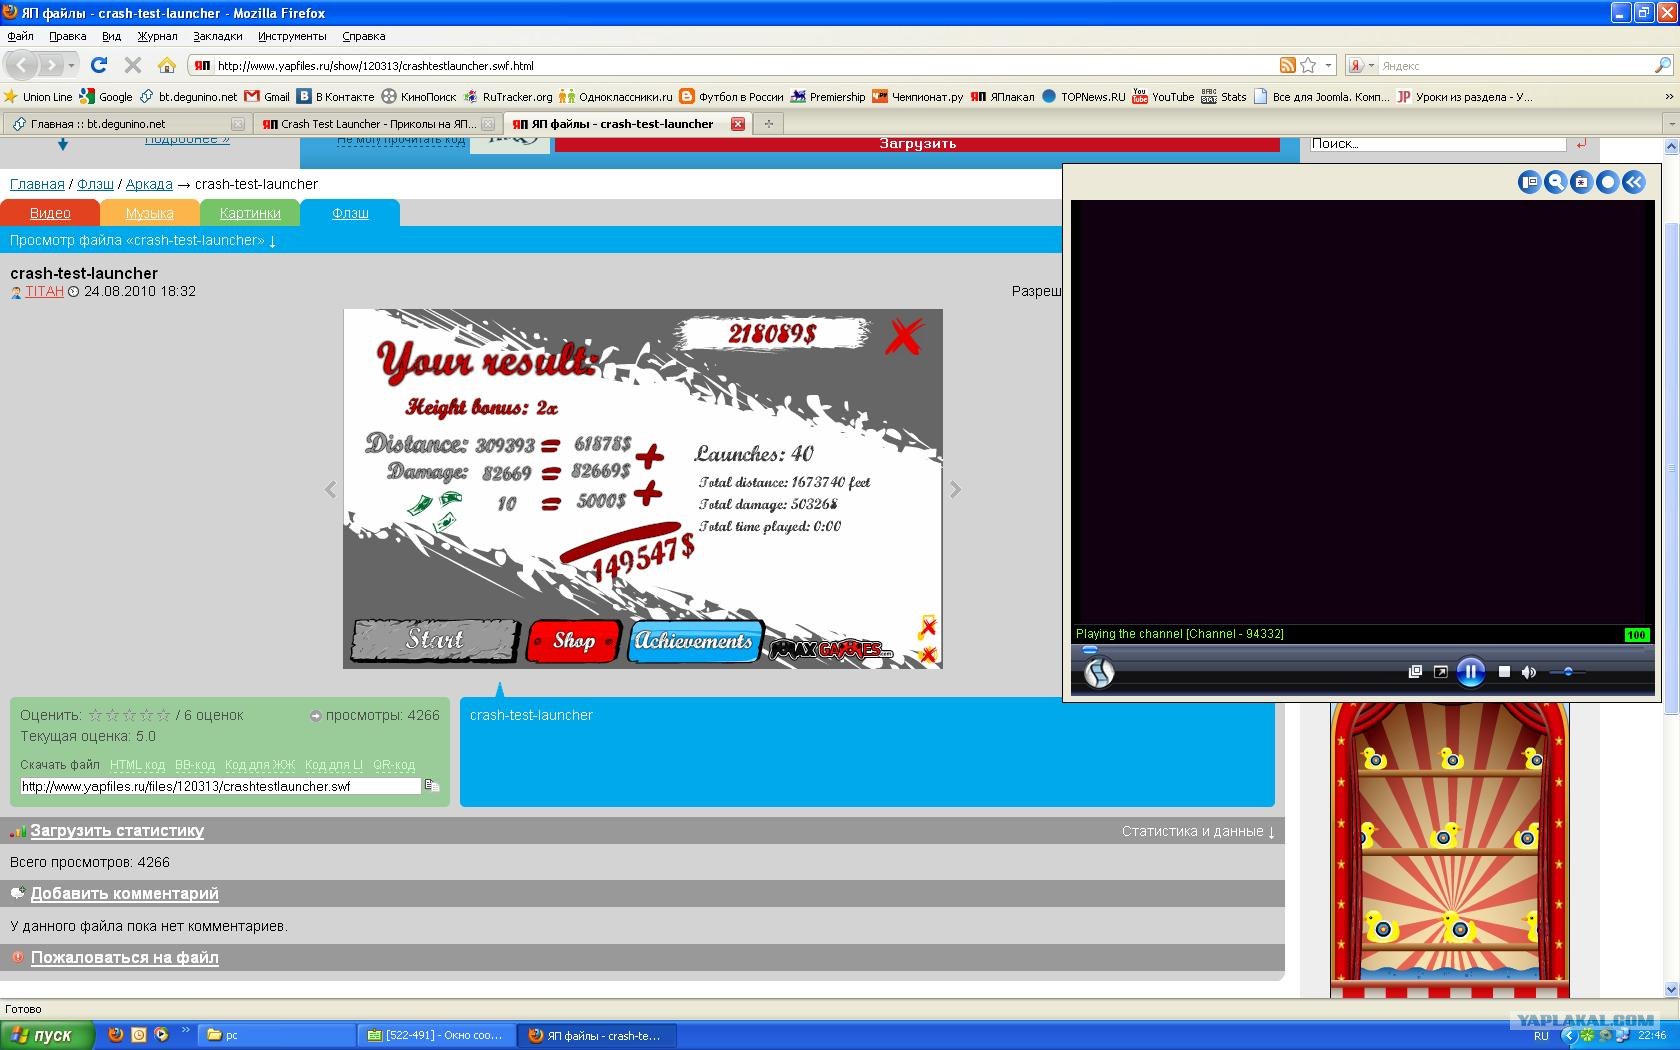1680x1050 pixels.
Task: Open the search engine dropdown arrow
Action: pyautogui.click(x=1371, y=65)
